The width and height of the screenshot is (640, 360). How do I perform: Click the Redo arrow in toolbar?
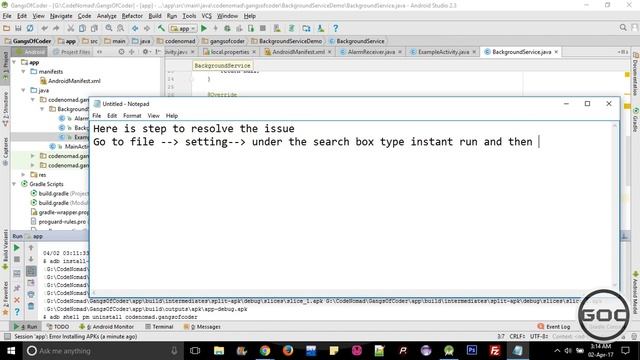coord(56,28)
